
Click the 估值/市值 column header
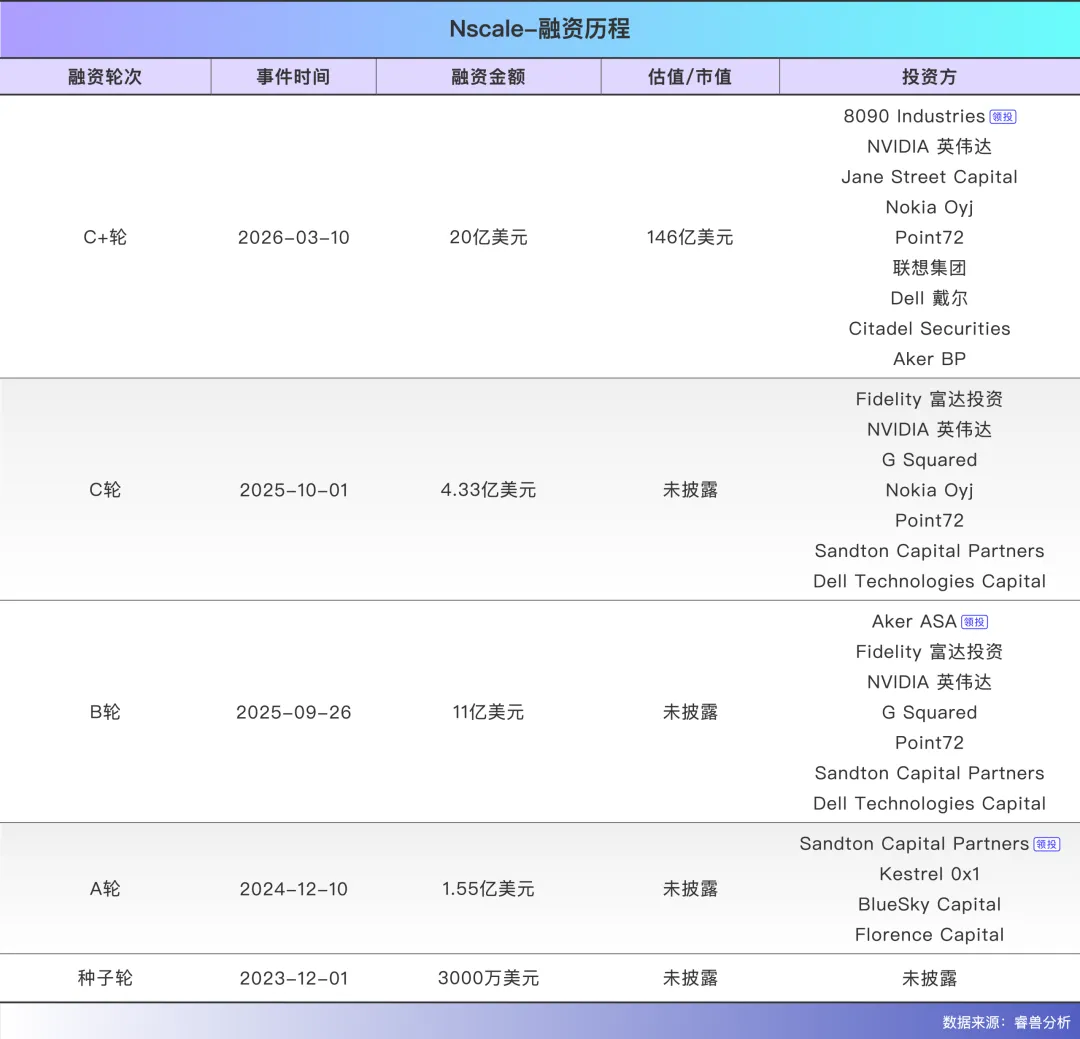(689, 76)
